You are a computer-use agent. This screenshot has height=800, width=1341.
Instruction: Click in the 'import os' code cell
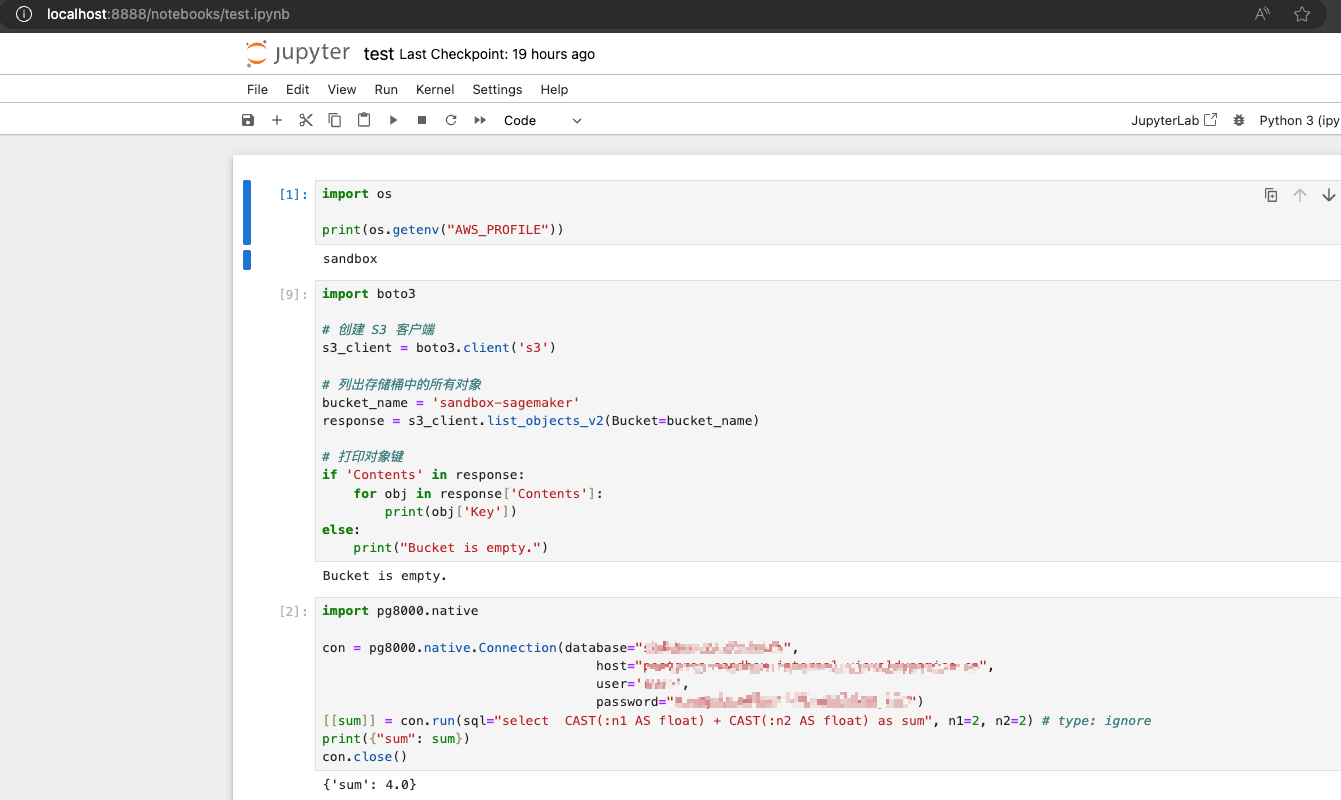828,212
